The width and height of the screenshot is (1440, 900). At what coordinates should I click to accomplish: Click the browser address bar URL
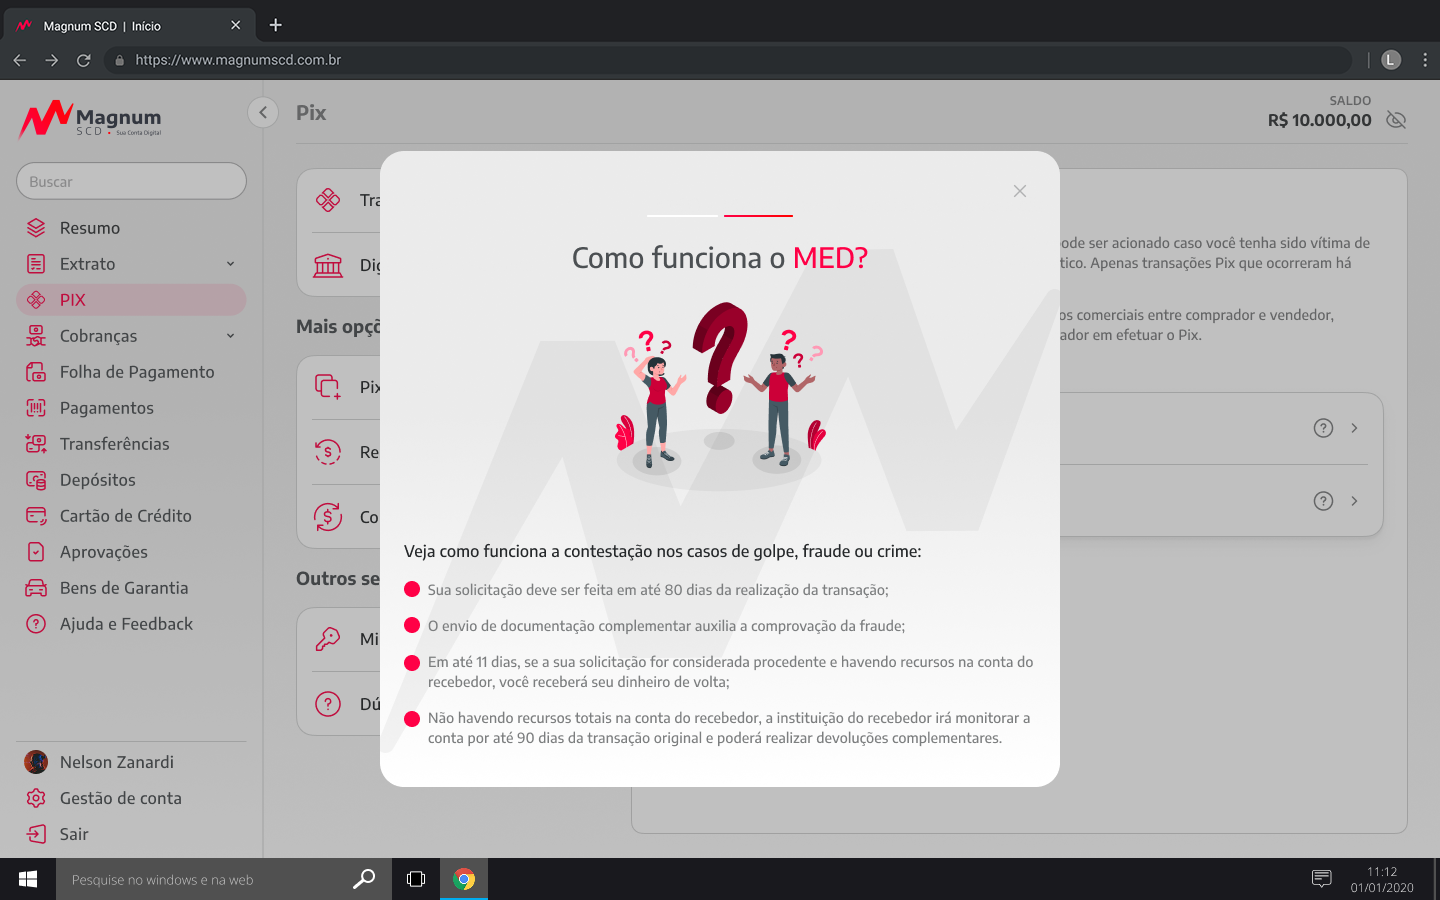238,60
